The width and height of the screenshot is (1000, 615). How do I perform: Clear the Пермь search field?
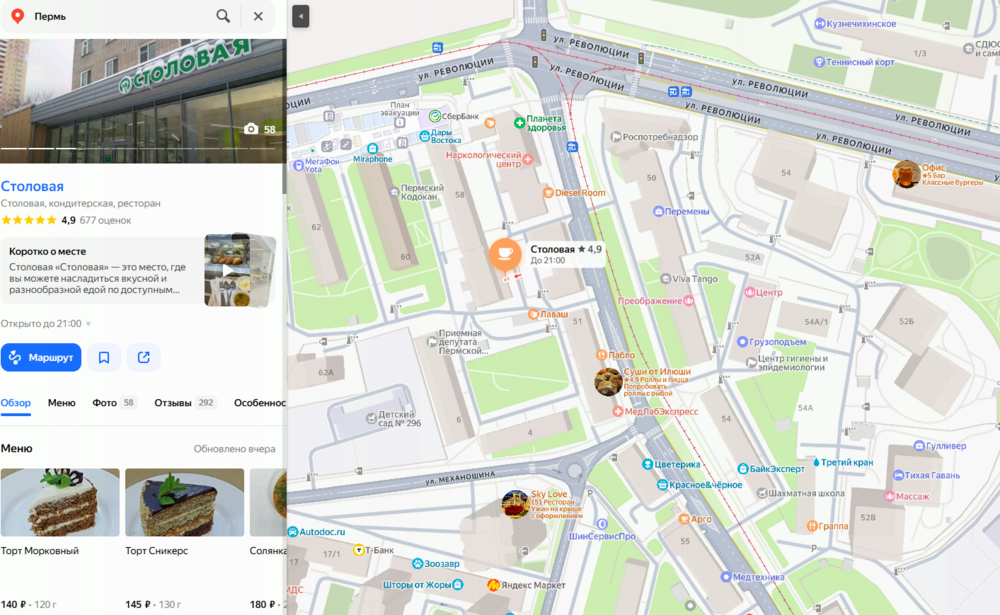click(x=258, y=16)
